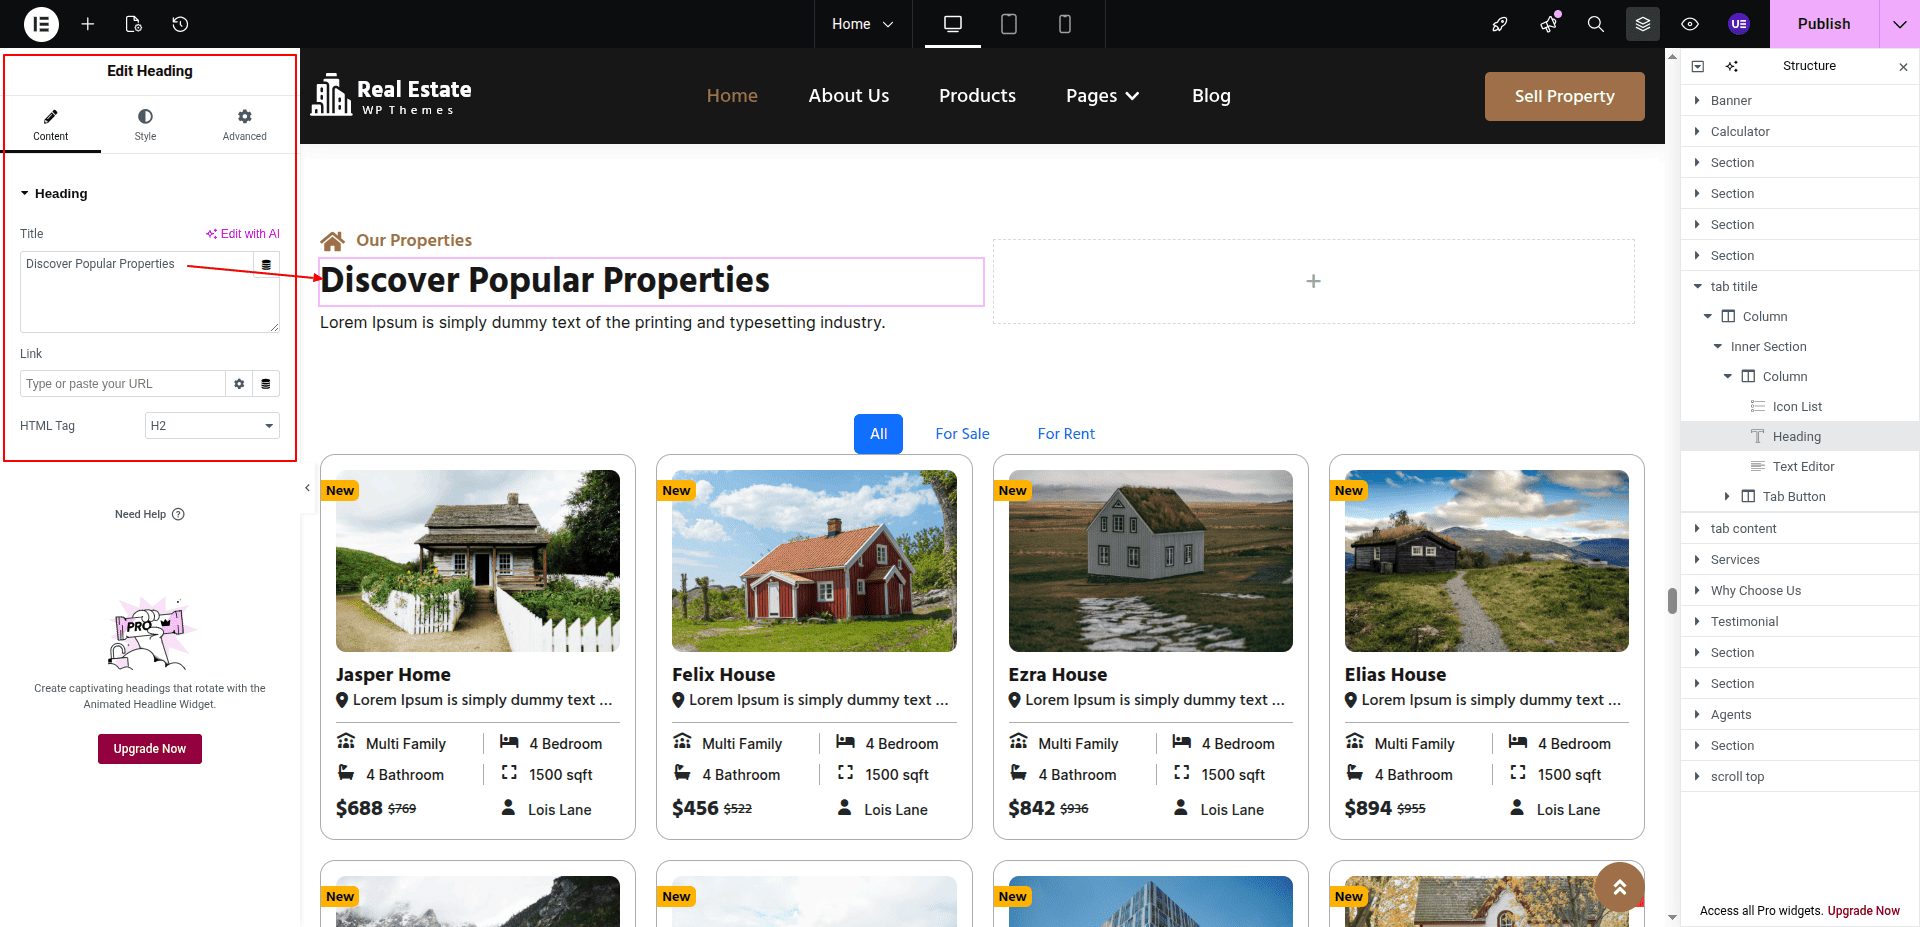Viewport: 1920px width, 927px height.
Task: Expand the Banner item in Structure
Action: (x=1697, y=101)
